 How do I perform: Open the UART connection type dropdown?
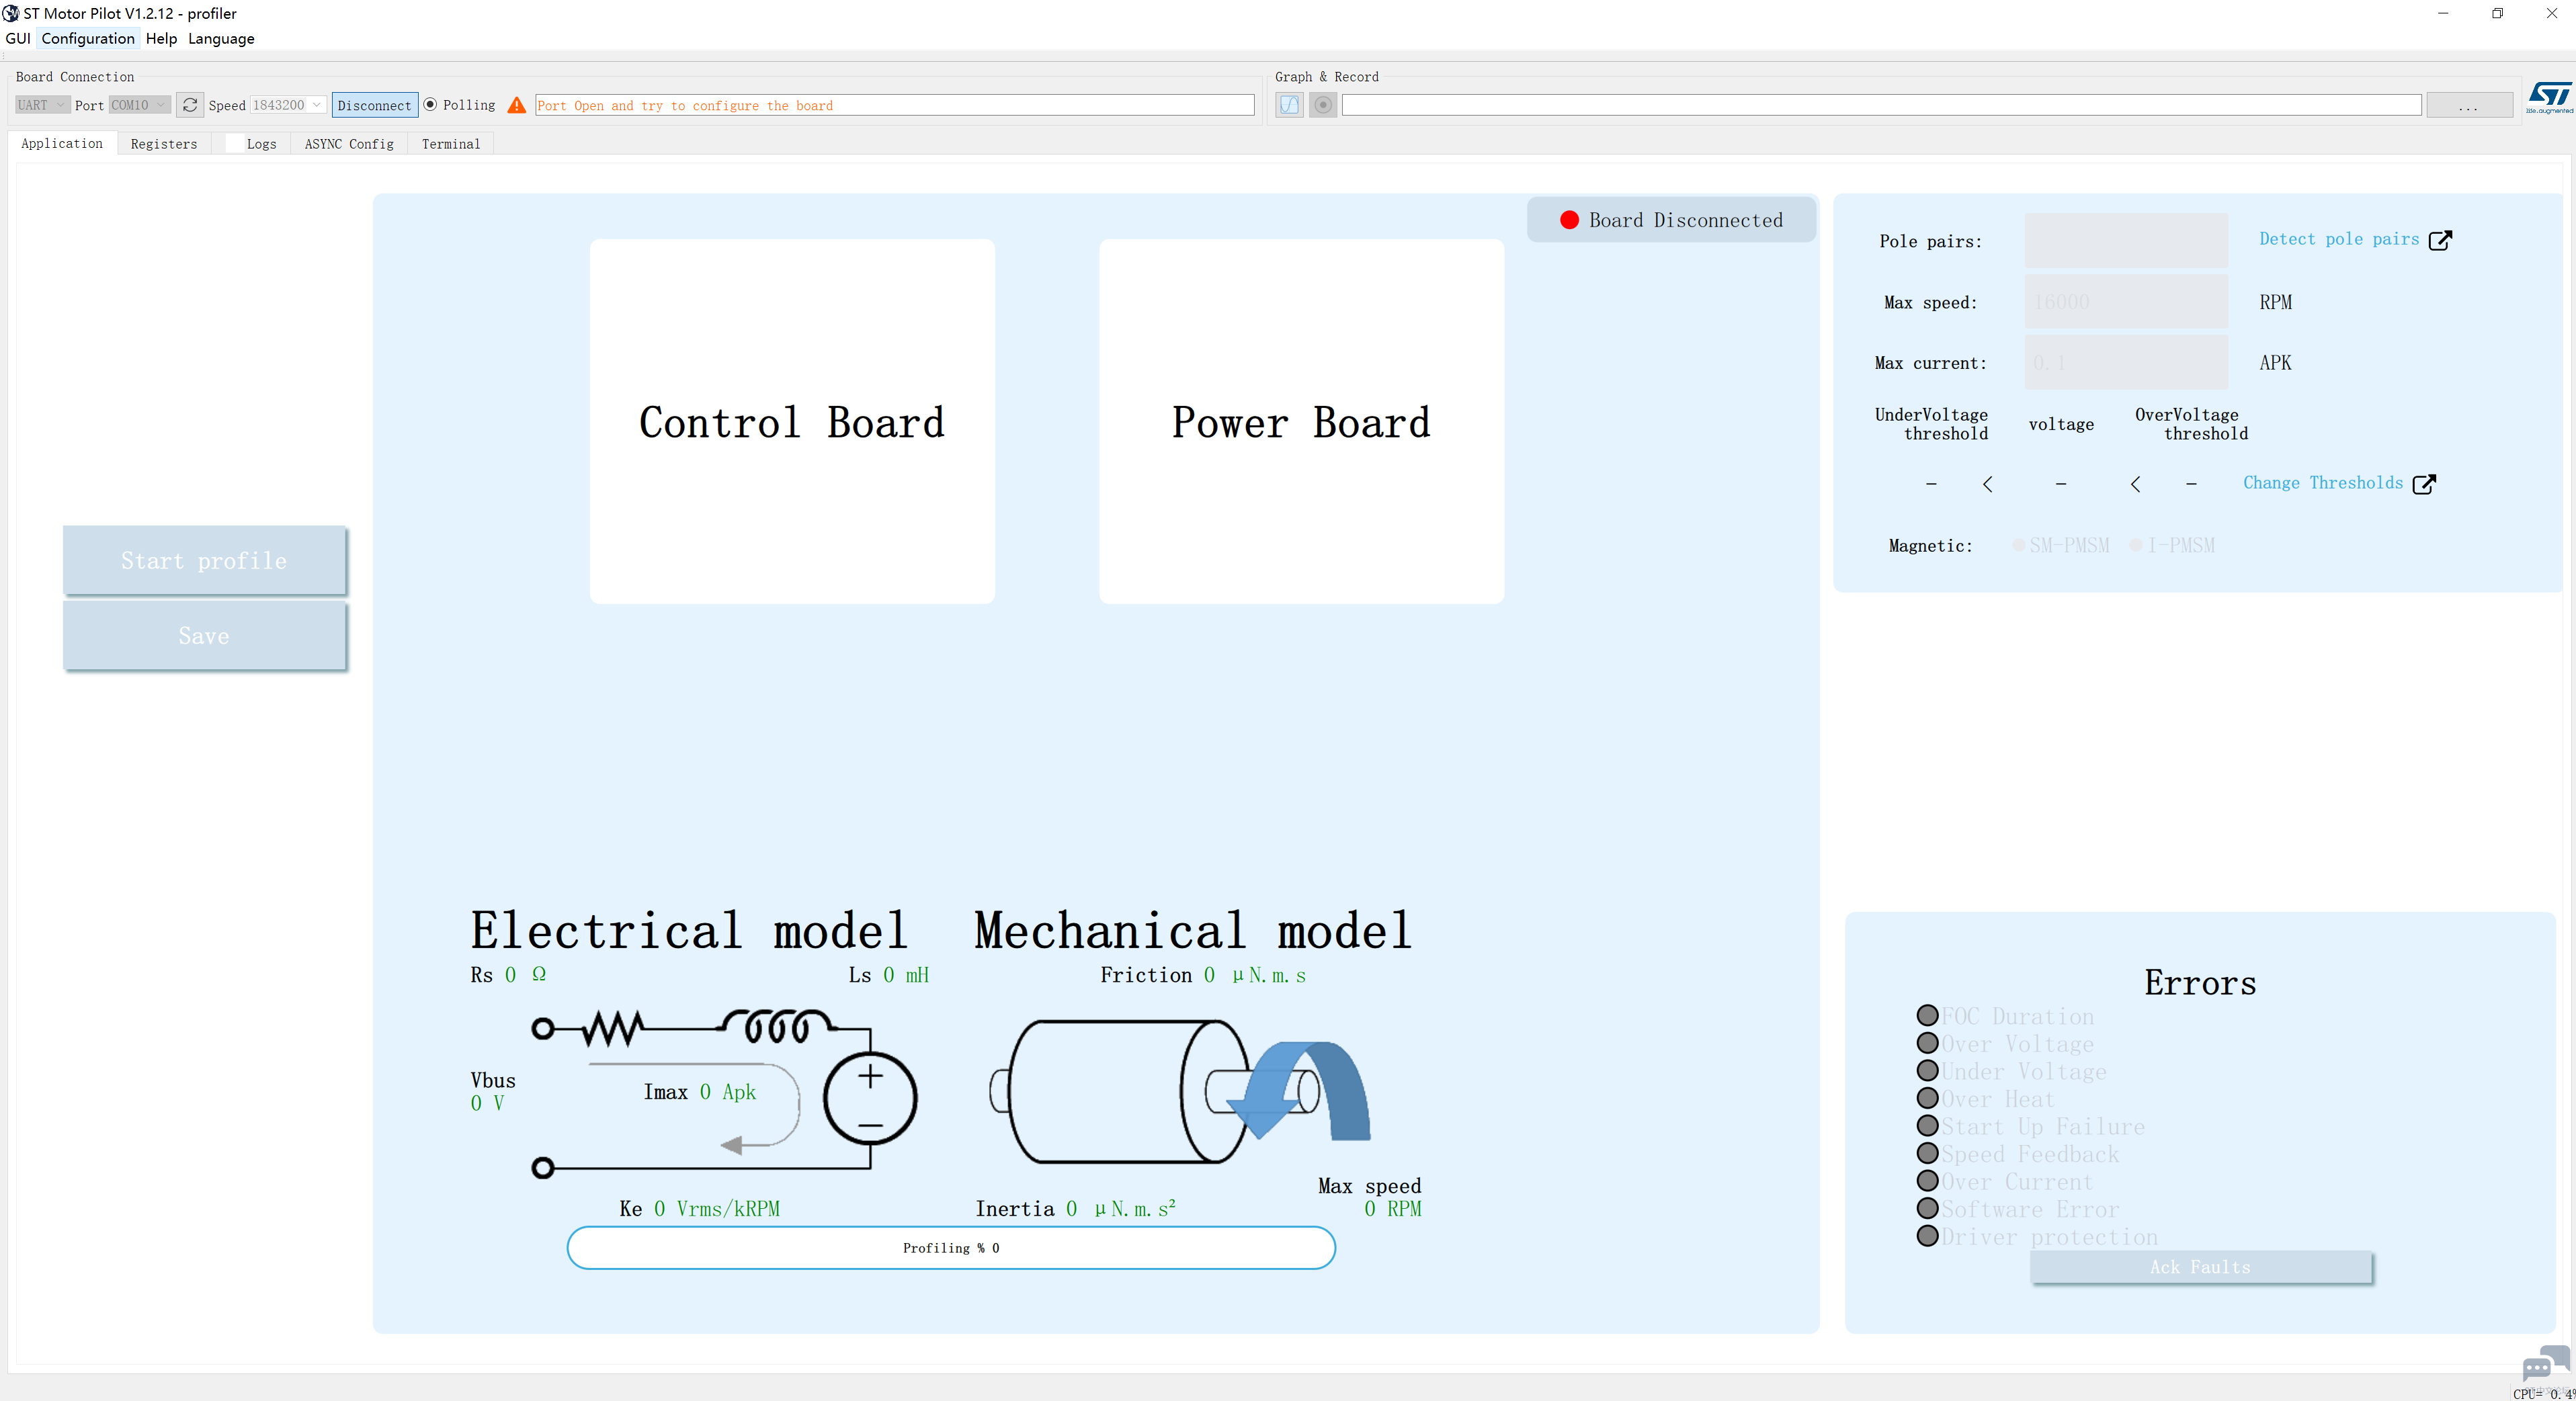[42, 105]
